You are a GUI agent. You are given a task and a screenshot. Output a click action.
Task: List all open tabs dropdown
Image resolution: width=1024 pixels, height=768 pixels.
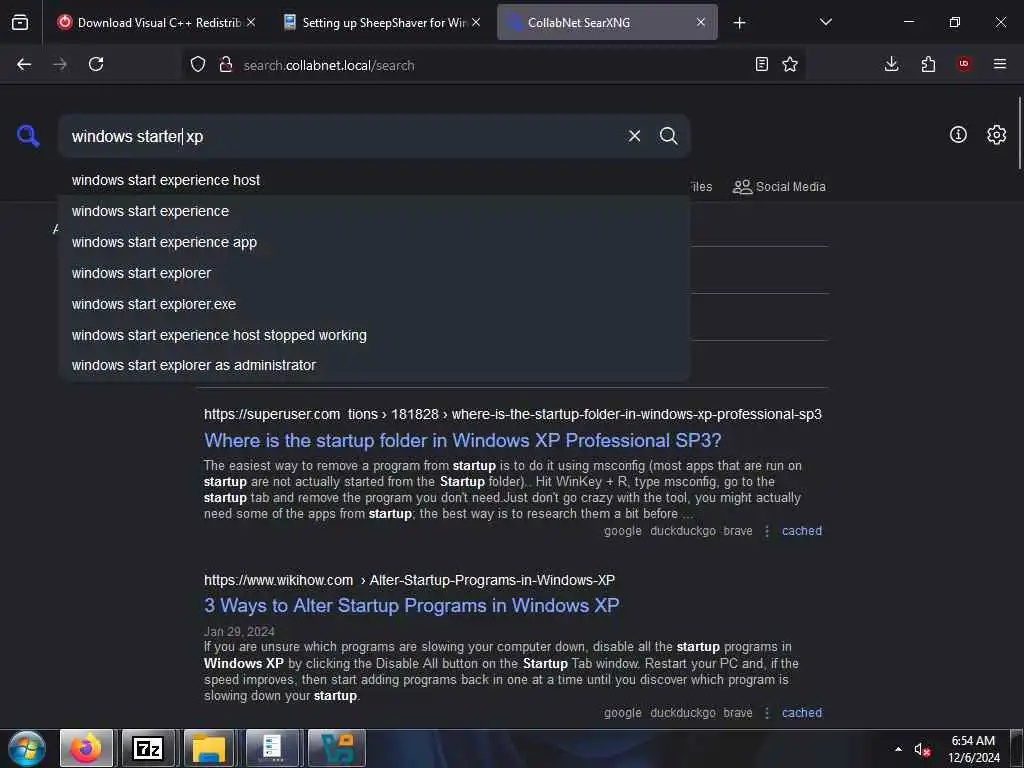(x=825, y=22)
